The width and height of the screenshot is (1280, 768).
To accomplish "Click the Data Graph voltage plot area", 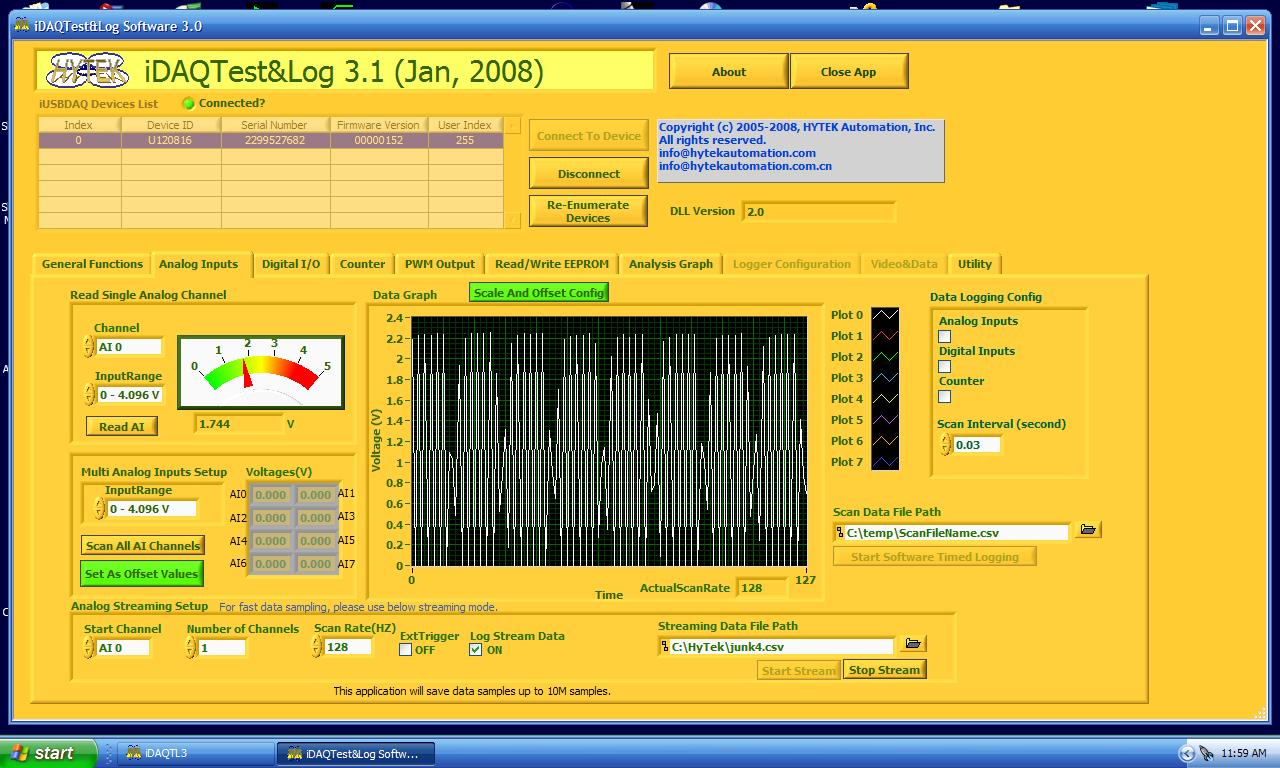I will click(x=609, y=442).
